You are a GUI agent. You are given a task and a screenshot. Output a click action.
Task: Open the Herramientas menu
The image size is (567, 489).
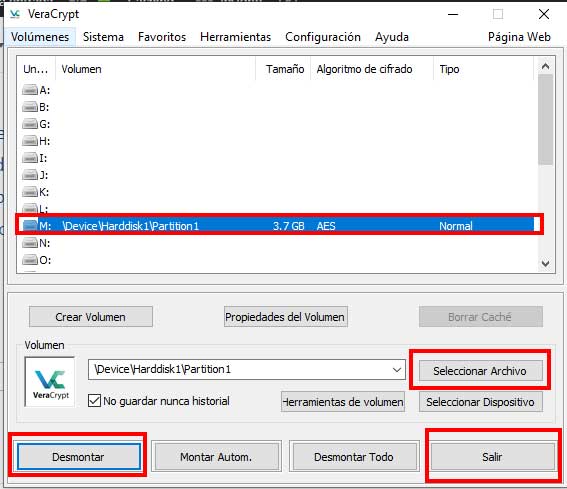pyautogui.click(x=235, y=37)
